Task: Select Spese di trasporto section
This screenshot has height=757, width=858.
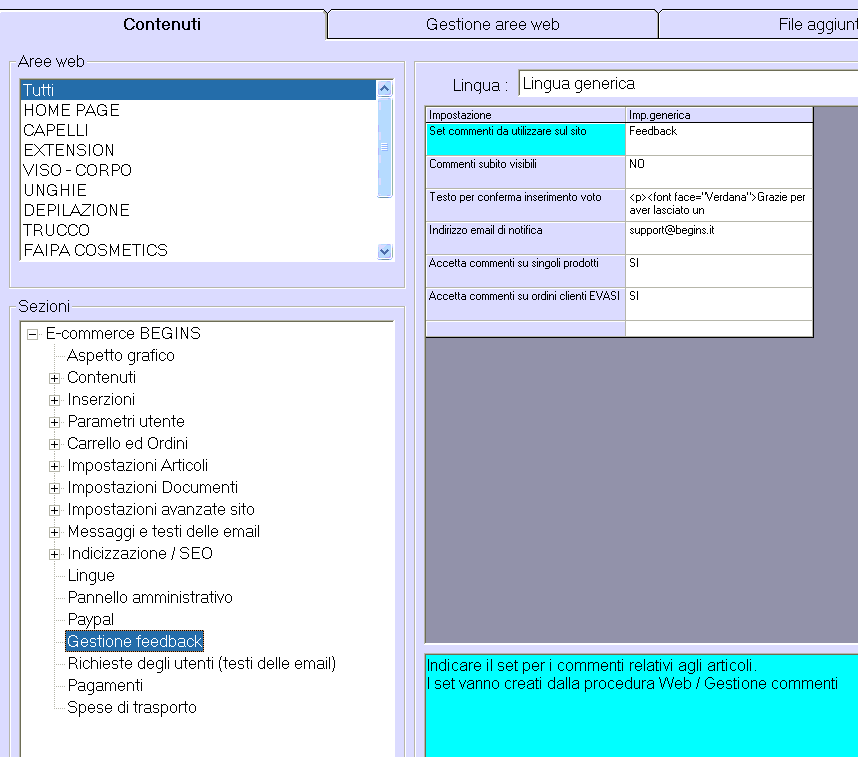Action: pos(131,707)
